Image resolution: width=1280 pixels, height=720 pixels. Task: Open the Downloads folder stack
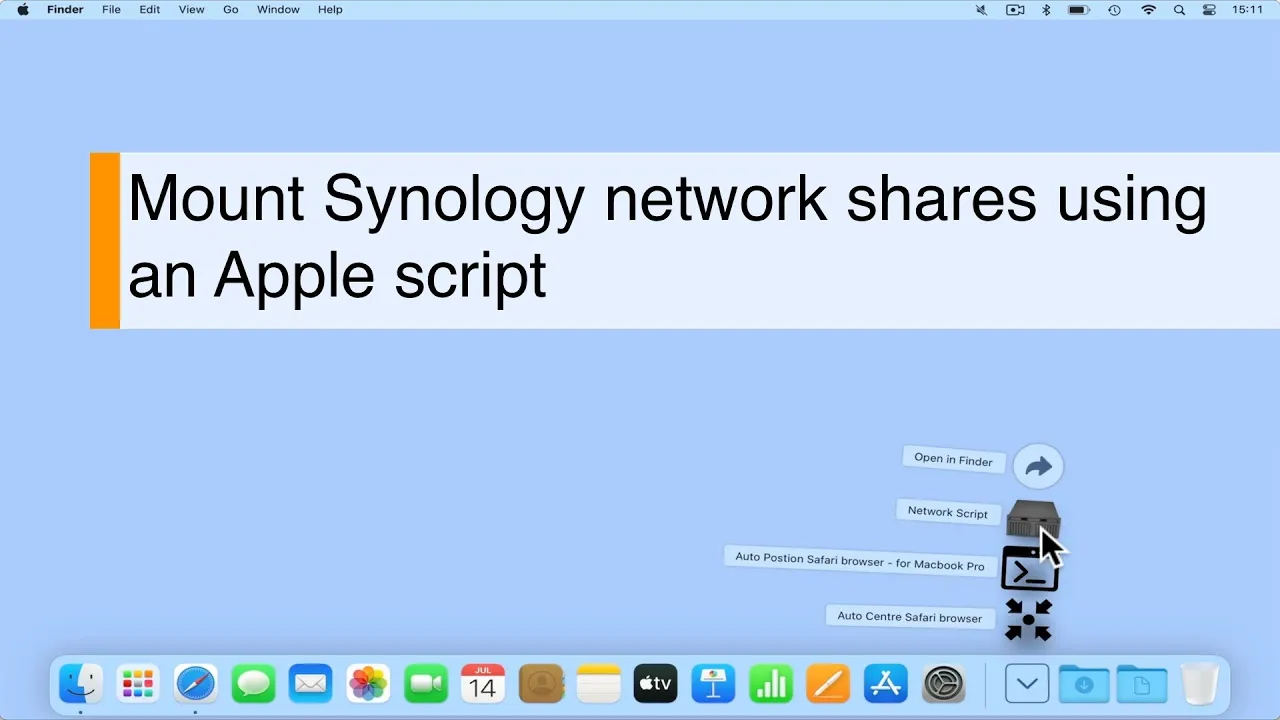coord(1084,684)
